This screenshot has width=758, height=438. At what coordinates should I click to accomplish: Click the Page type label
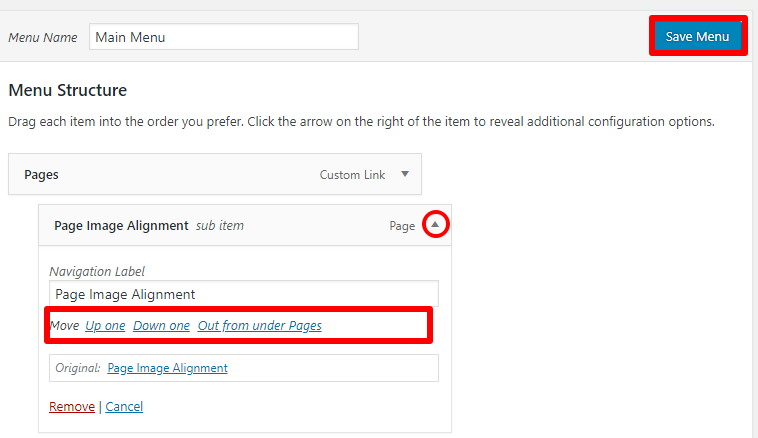tap(402, 226)
